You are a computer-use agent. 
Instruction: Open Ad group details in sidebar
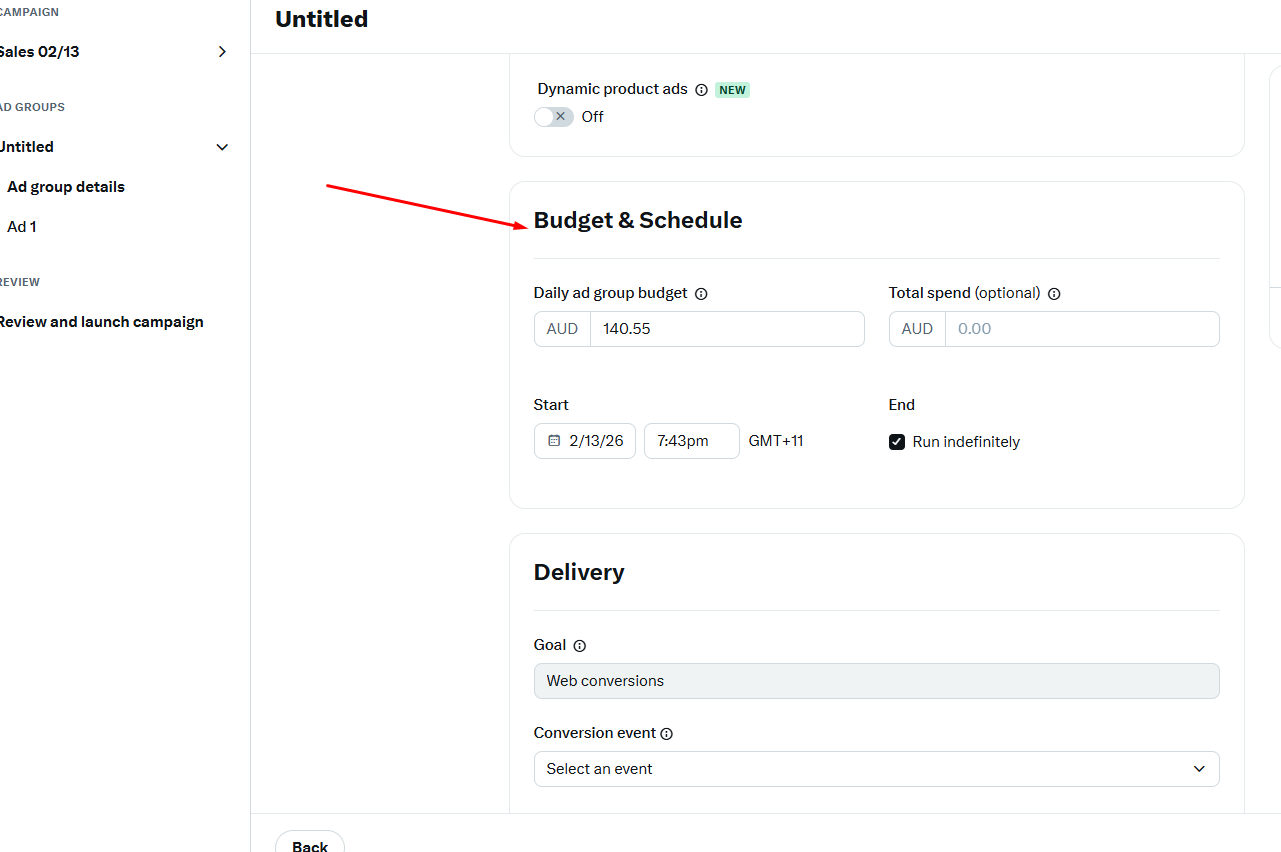66,187
